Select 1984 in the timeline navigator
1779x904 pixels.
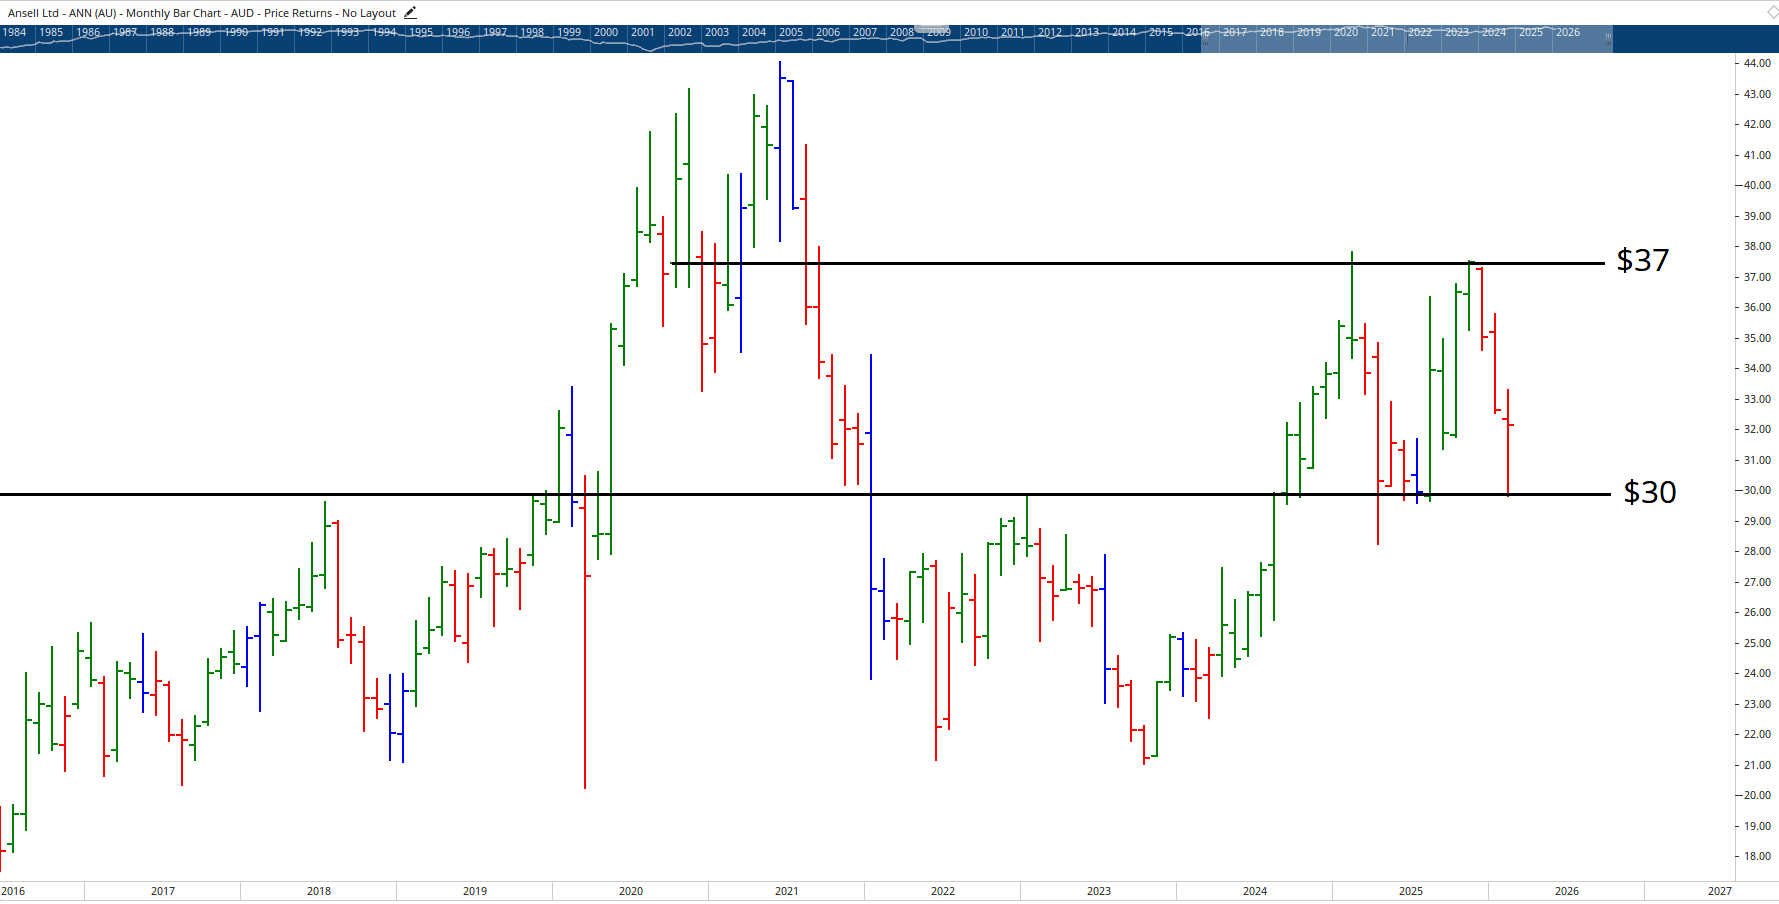coord(14,32)
